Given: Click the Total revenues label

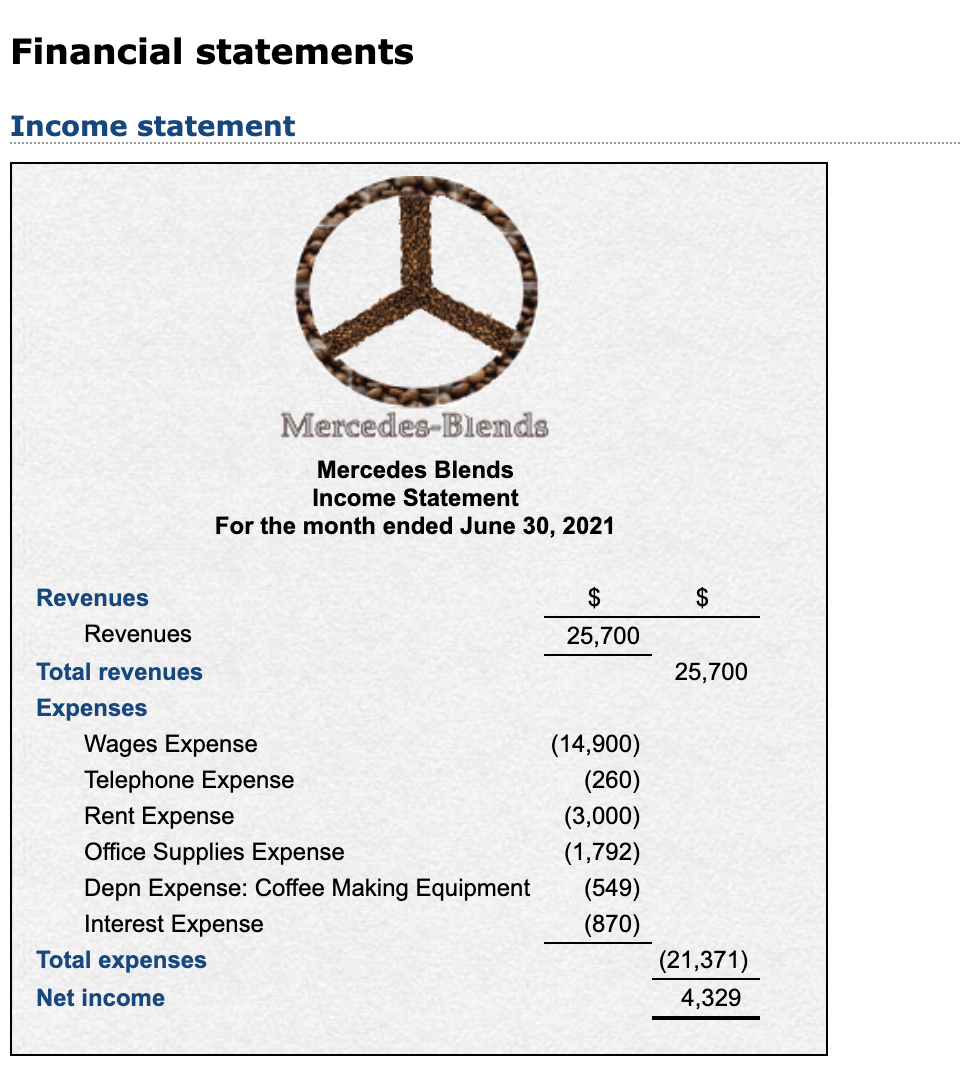Looking at the screenshot, I should coord(119,672).
